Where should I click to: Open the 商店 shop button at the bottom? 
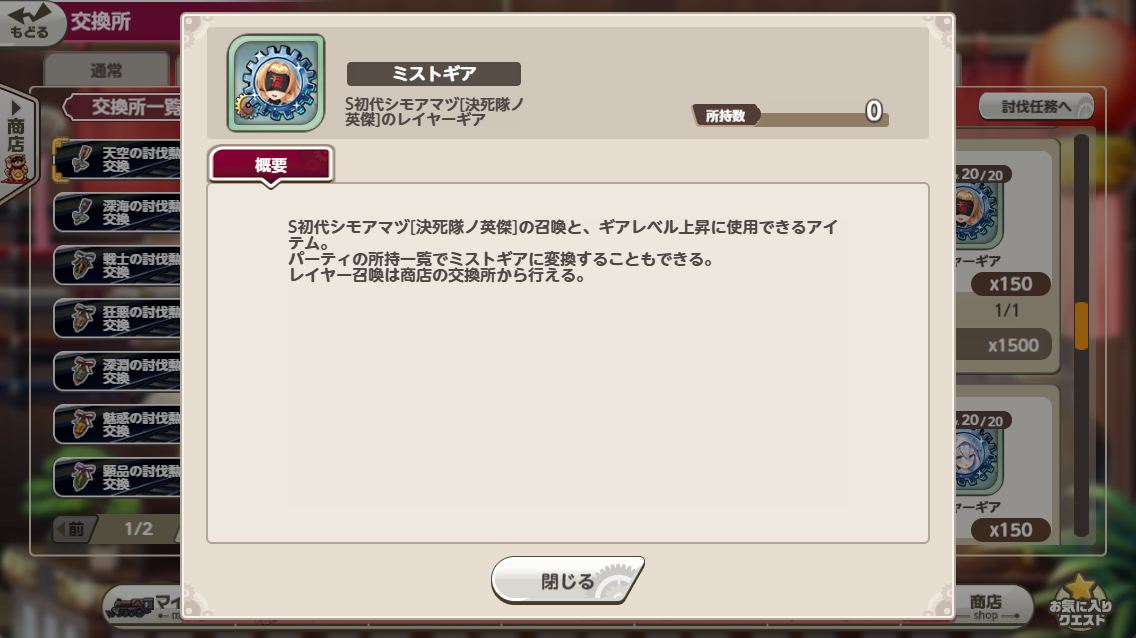pyautogui.click(x=990, y=606)
